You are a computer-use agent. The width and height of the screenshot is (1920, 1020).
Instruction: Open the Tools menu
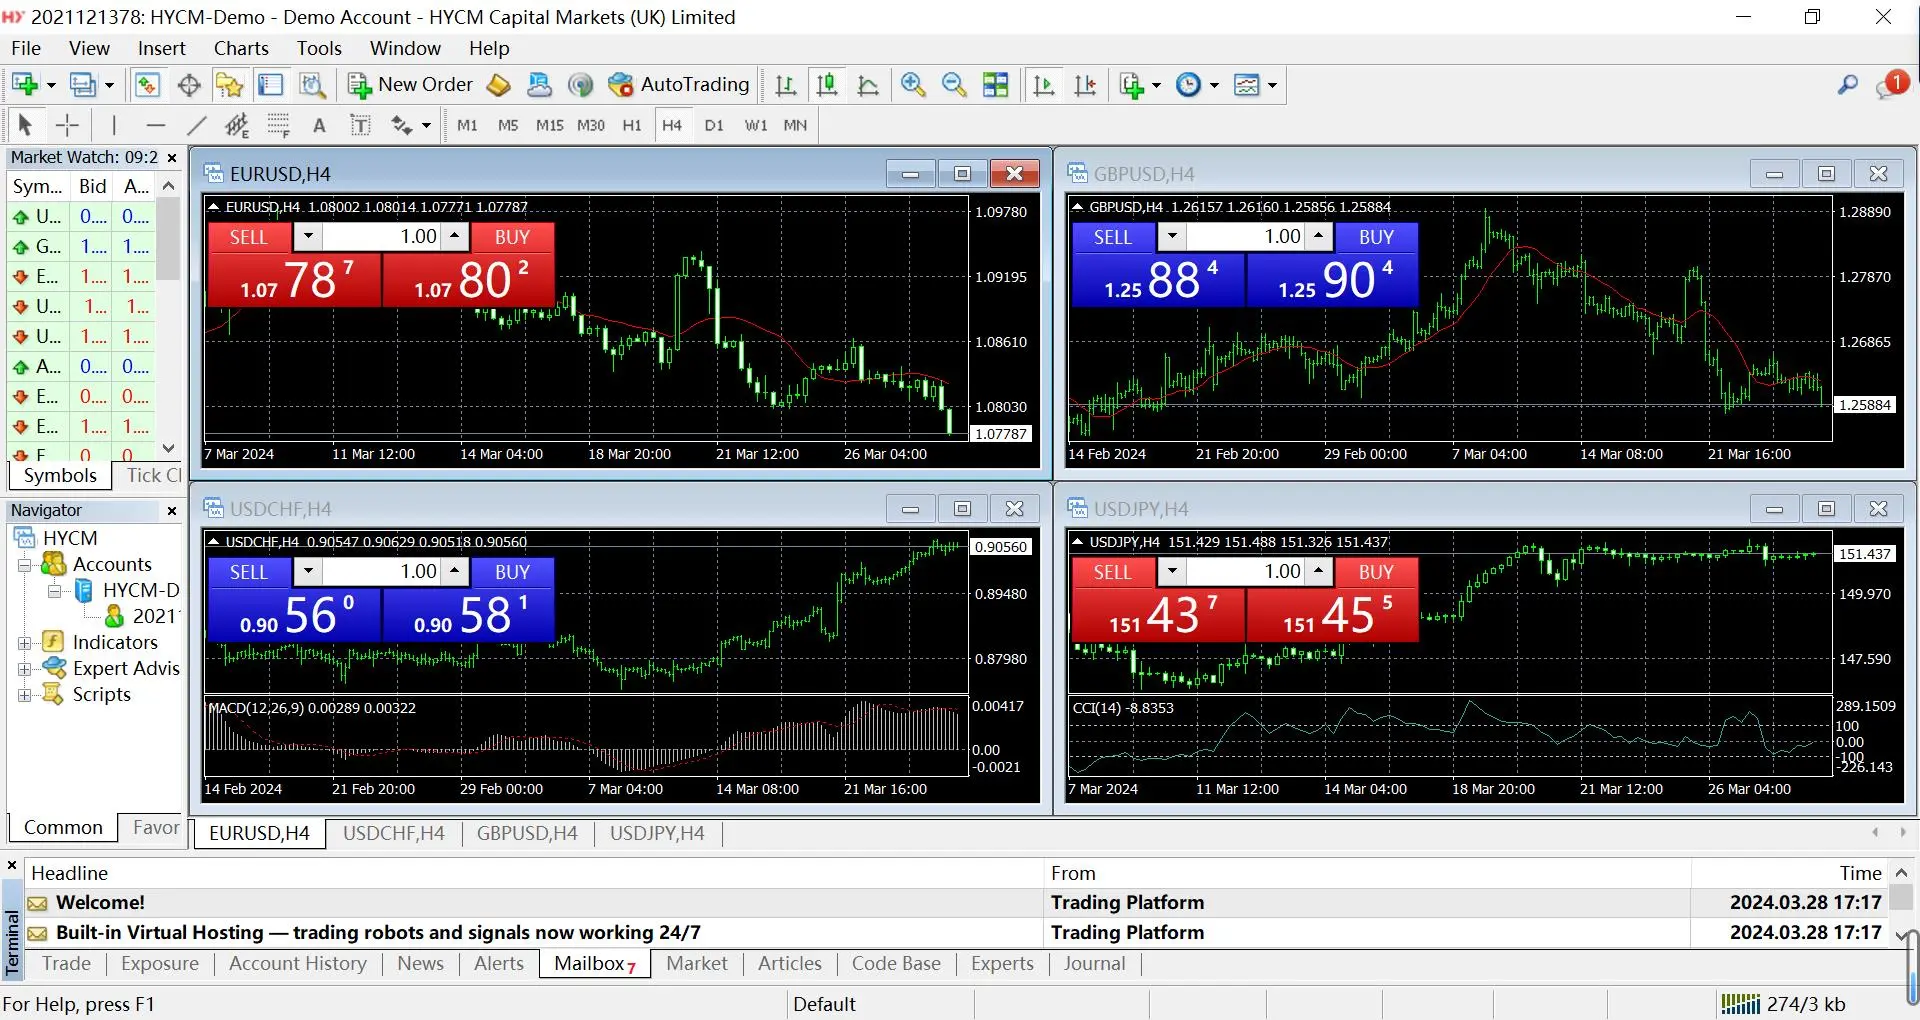(x=319, y=48)
